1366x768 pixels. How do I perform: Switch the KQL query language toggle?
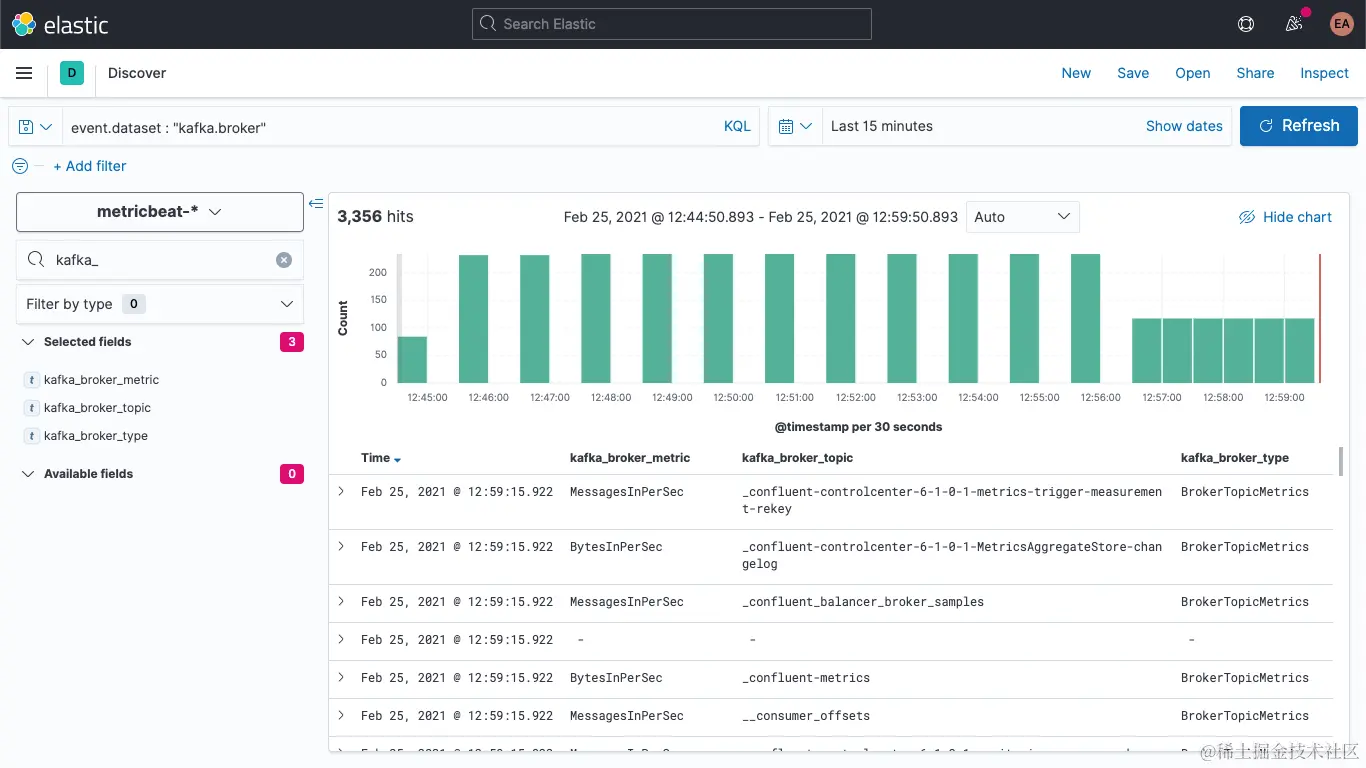click(x=737, y=126)
